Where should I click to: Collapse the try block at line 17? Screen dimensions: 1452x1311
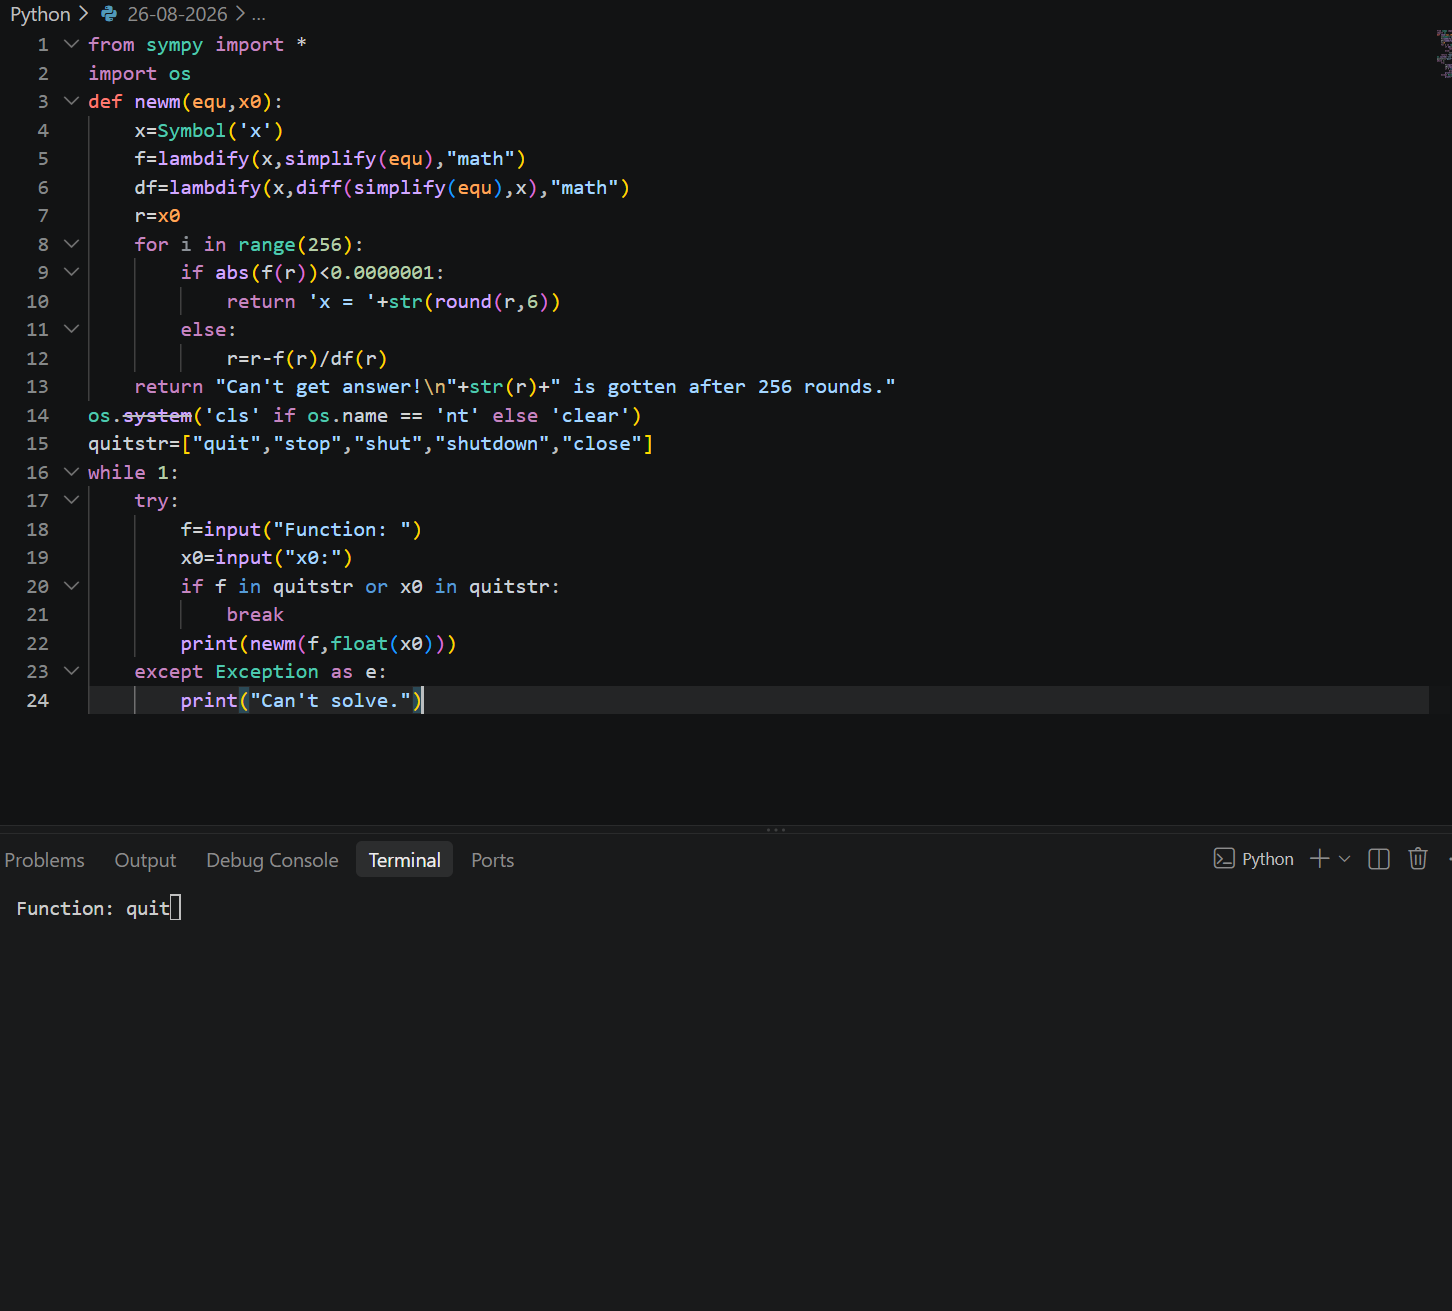pyautogui.click(x=71, y=500)
